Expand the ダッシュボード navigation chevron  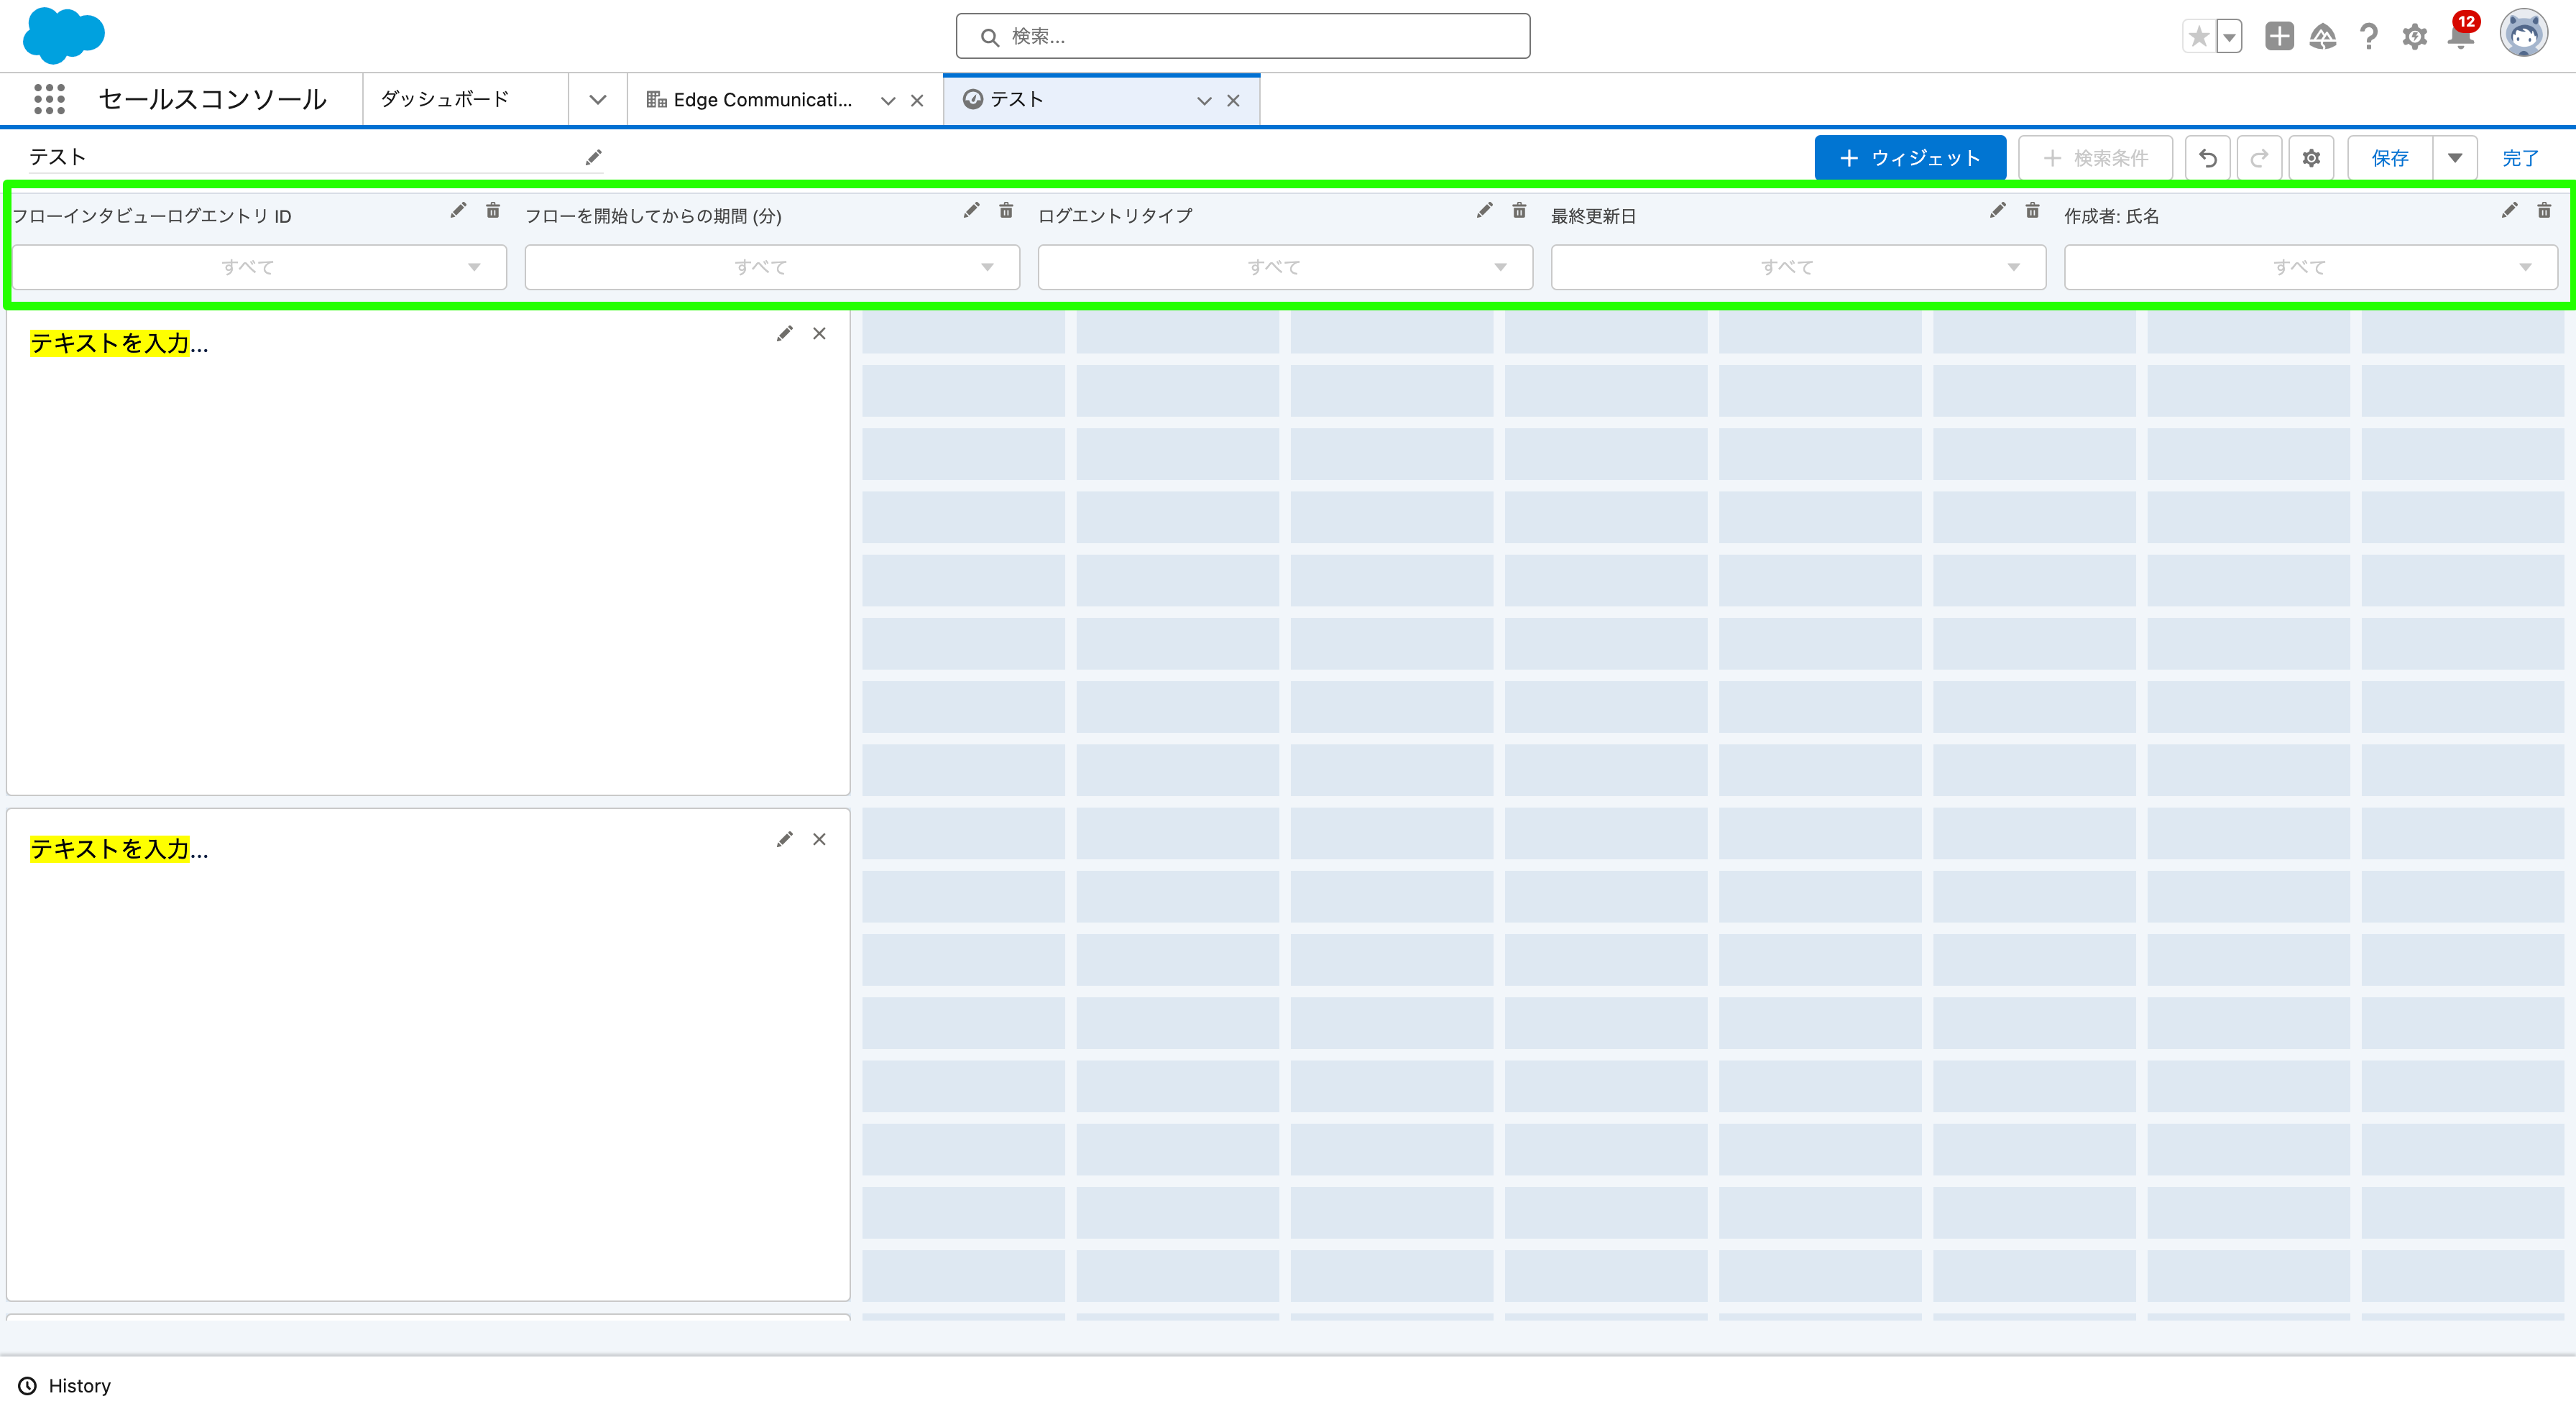pos(597,99)
